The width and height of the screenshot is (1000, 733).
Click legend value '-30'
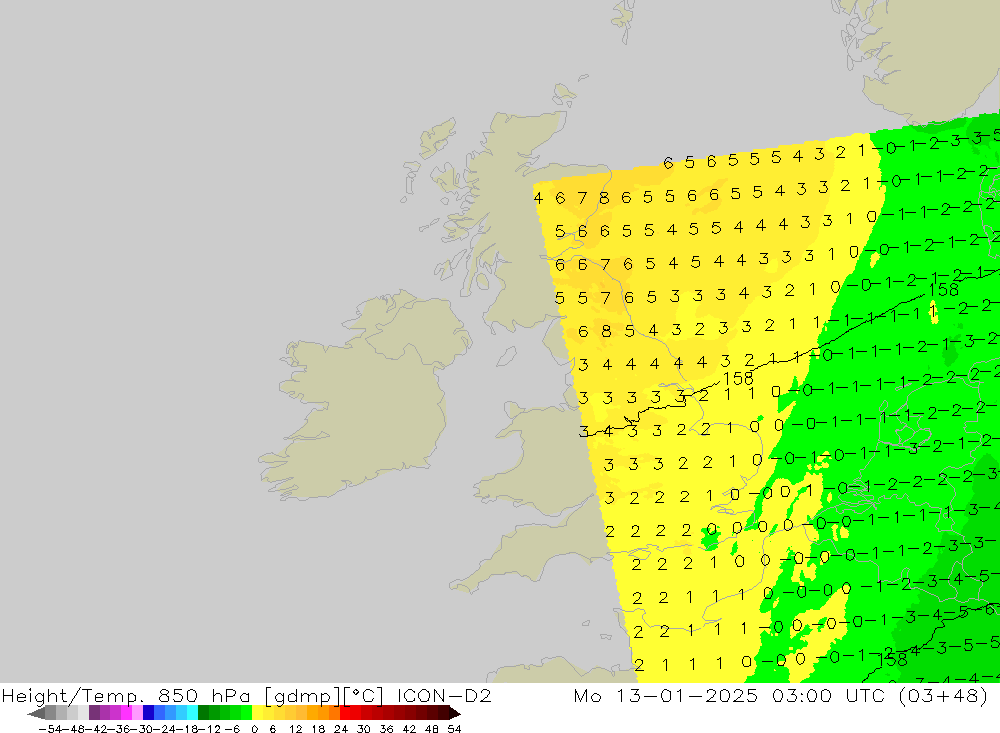[142, 729]
